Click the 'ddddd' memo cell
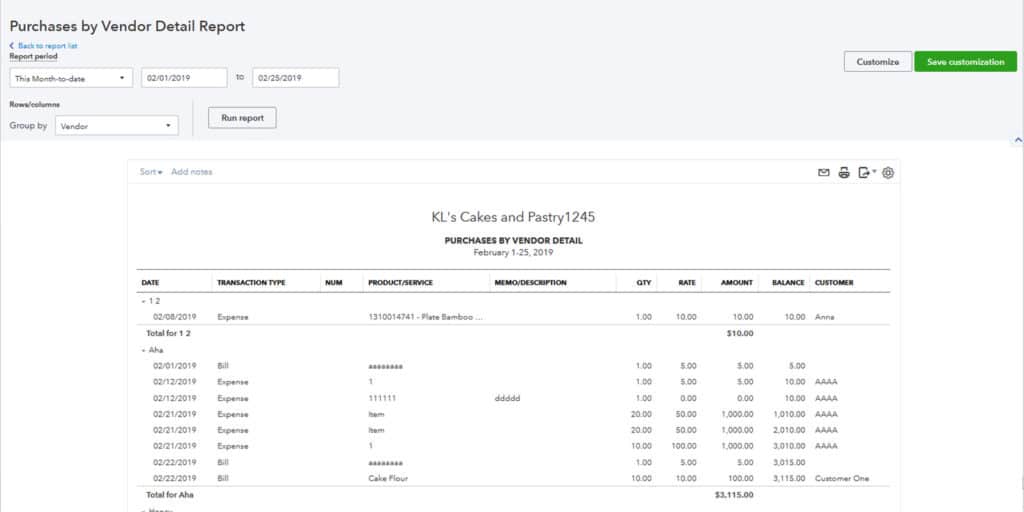Viewport: 1024px width, 512px height. [508, 398]
